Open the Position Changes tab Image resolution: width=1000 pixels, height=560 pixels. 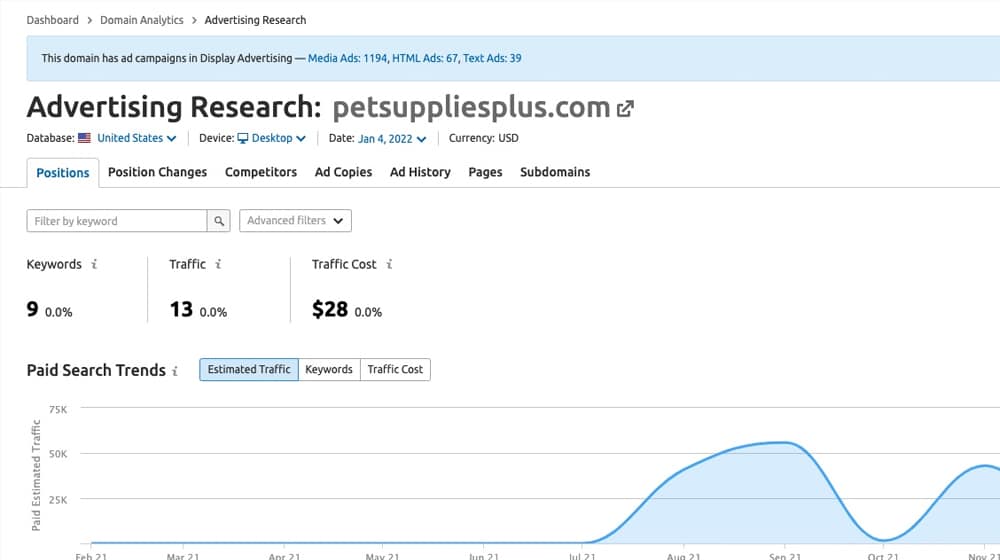[158, 172]
